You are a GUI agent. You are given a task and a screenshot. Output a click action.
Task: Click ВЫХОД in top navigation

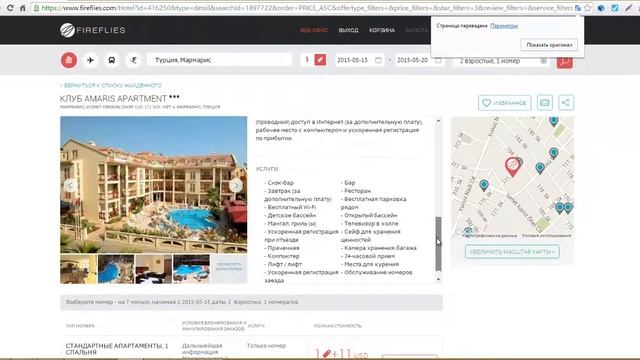click(x=348, y=30)
